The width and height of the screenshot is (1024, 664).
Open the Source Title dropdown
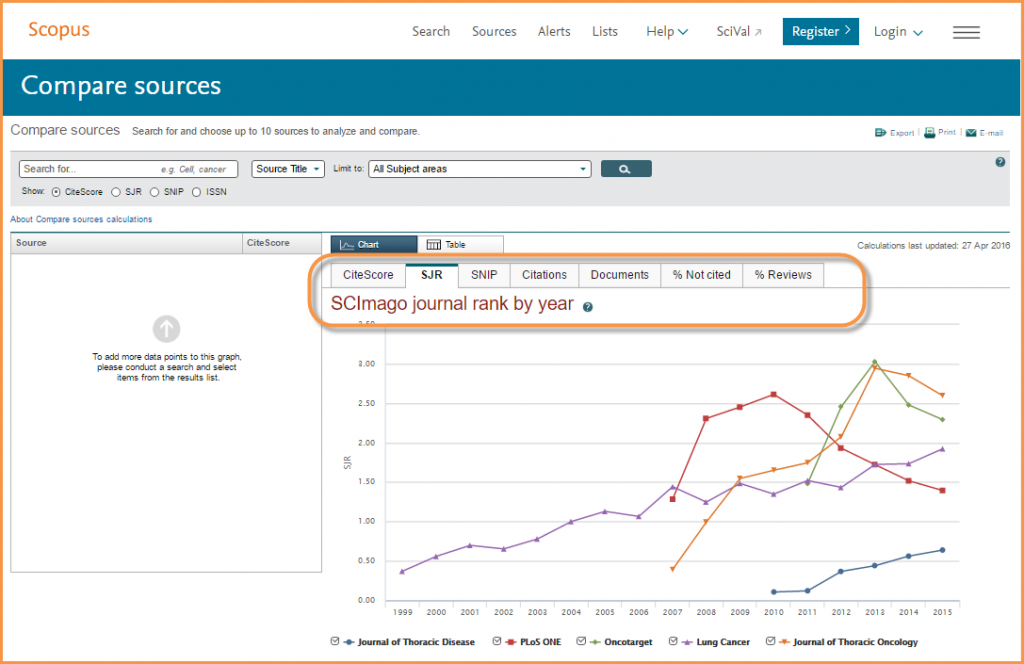click(288, 169)
